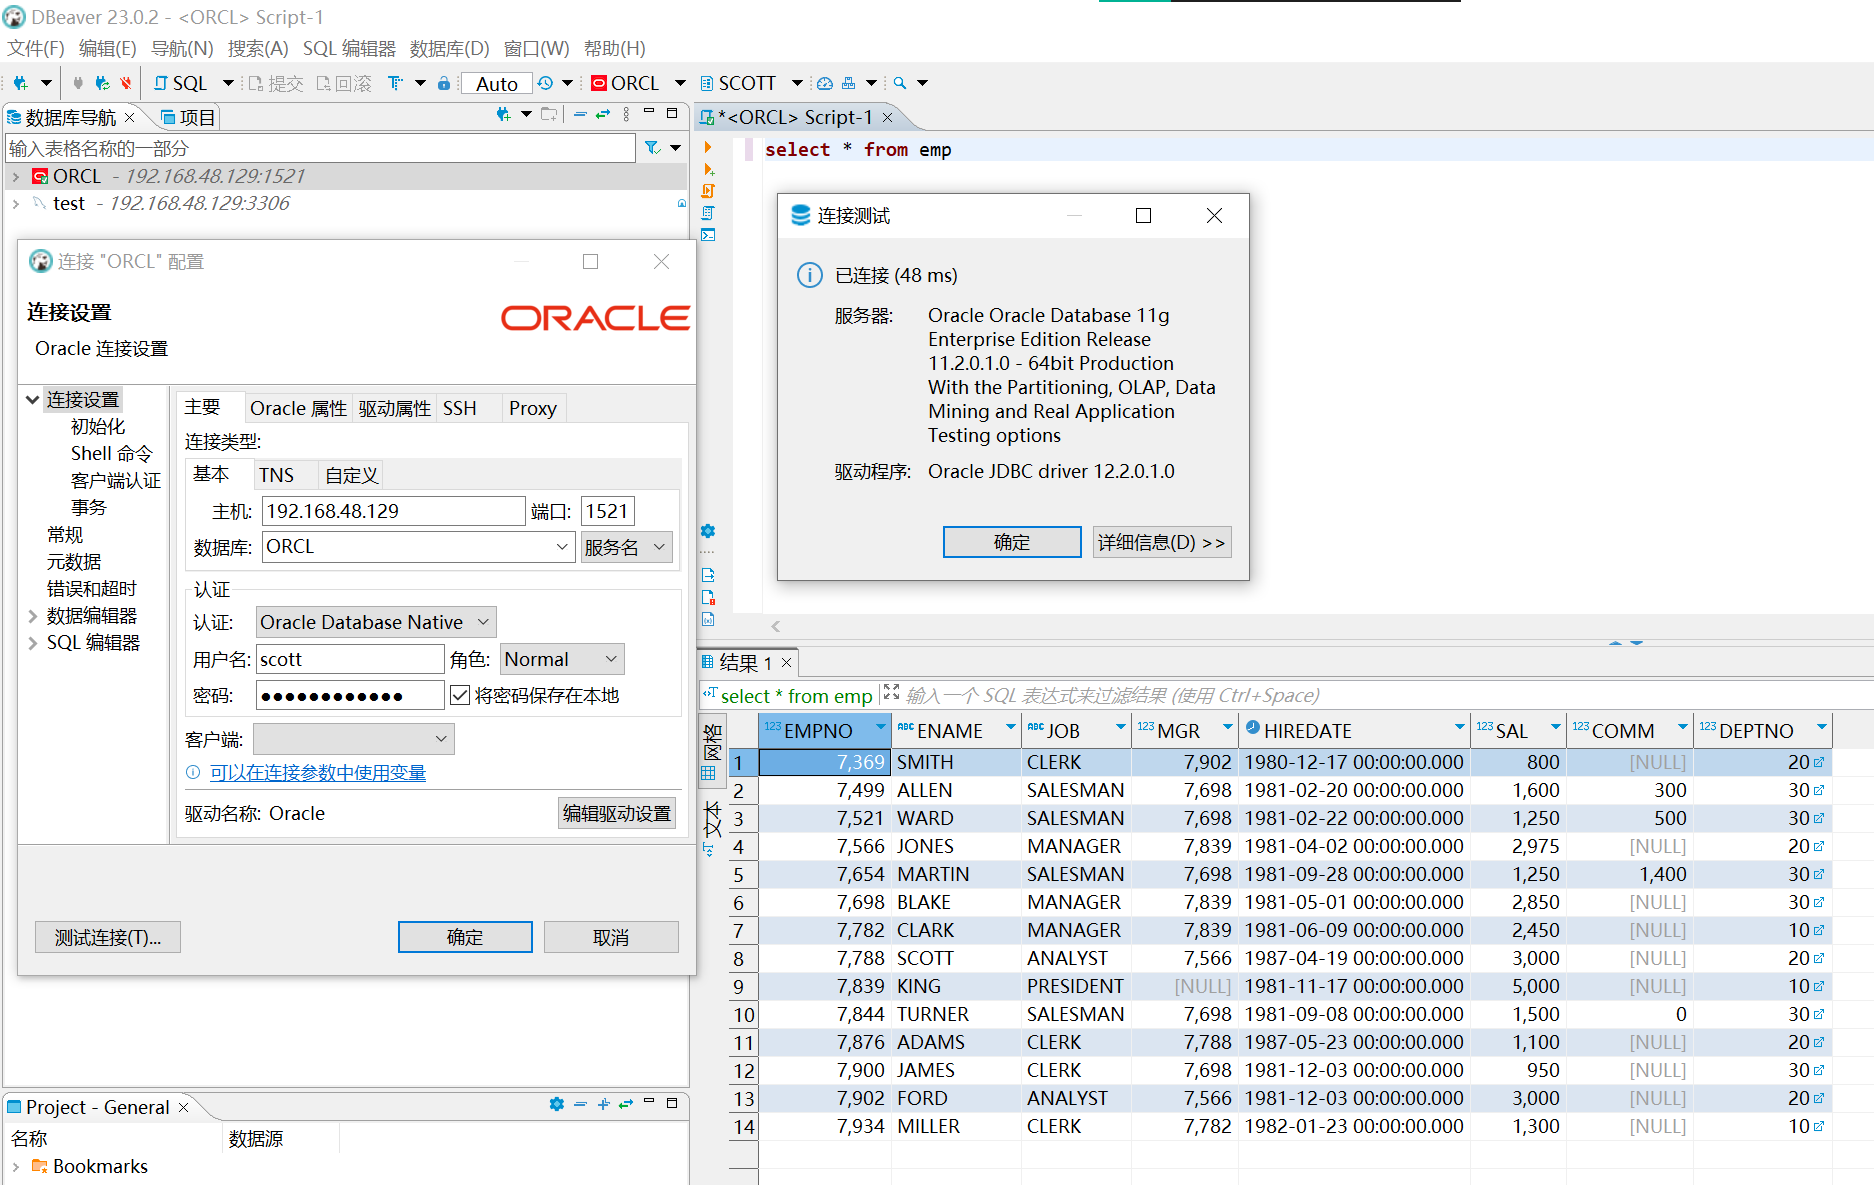Expand Bookmarks folder in Project panel
Viewport: 1874px width, 1185px height.
pos(16,1166)
